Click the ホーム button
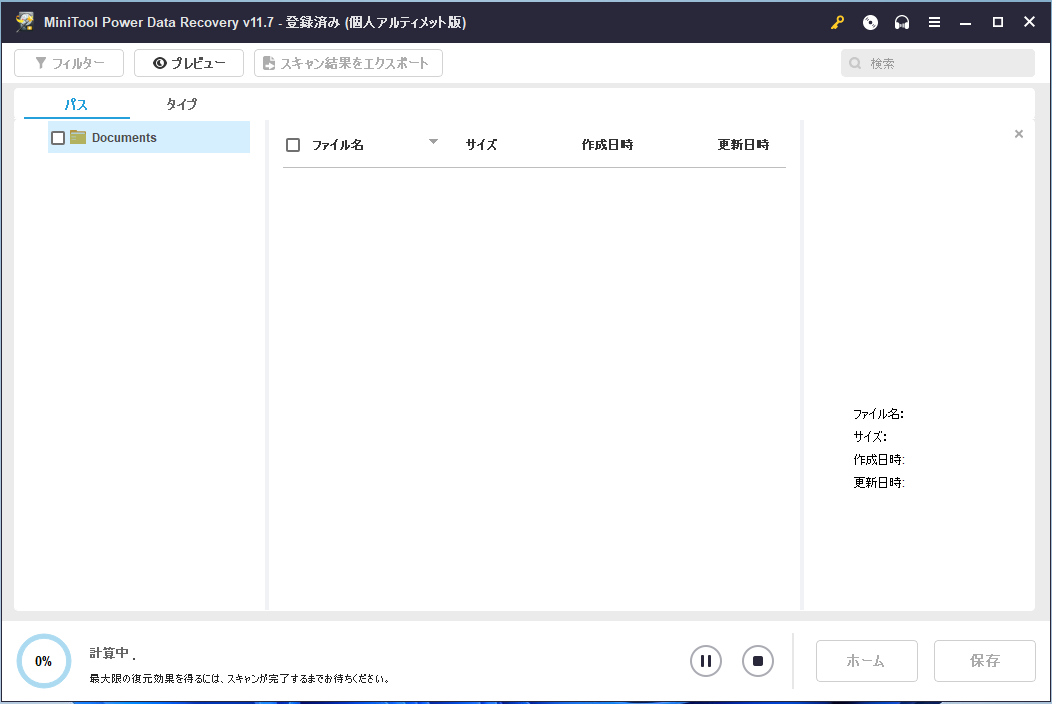Screen dimensions: 1052x704 click(x=867, y=661)
